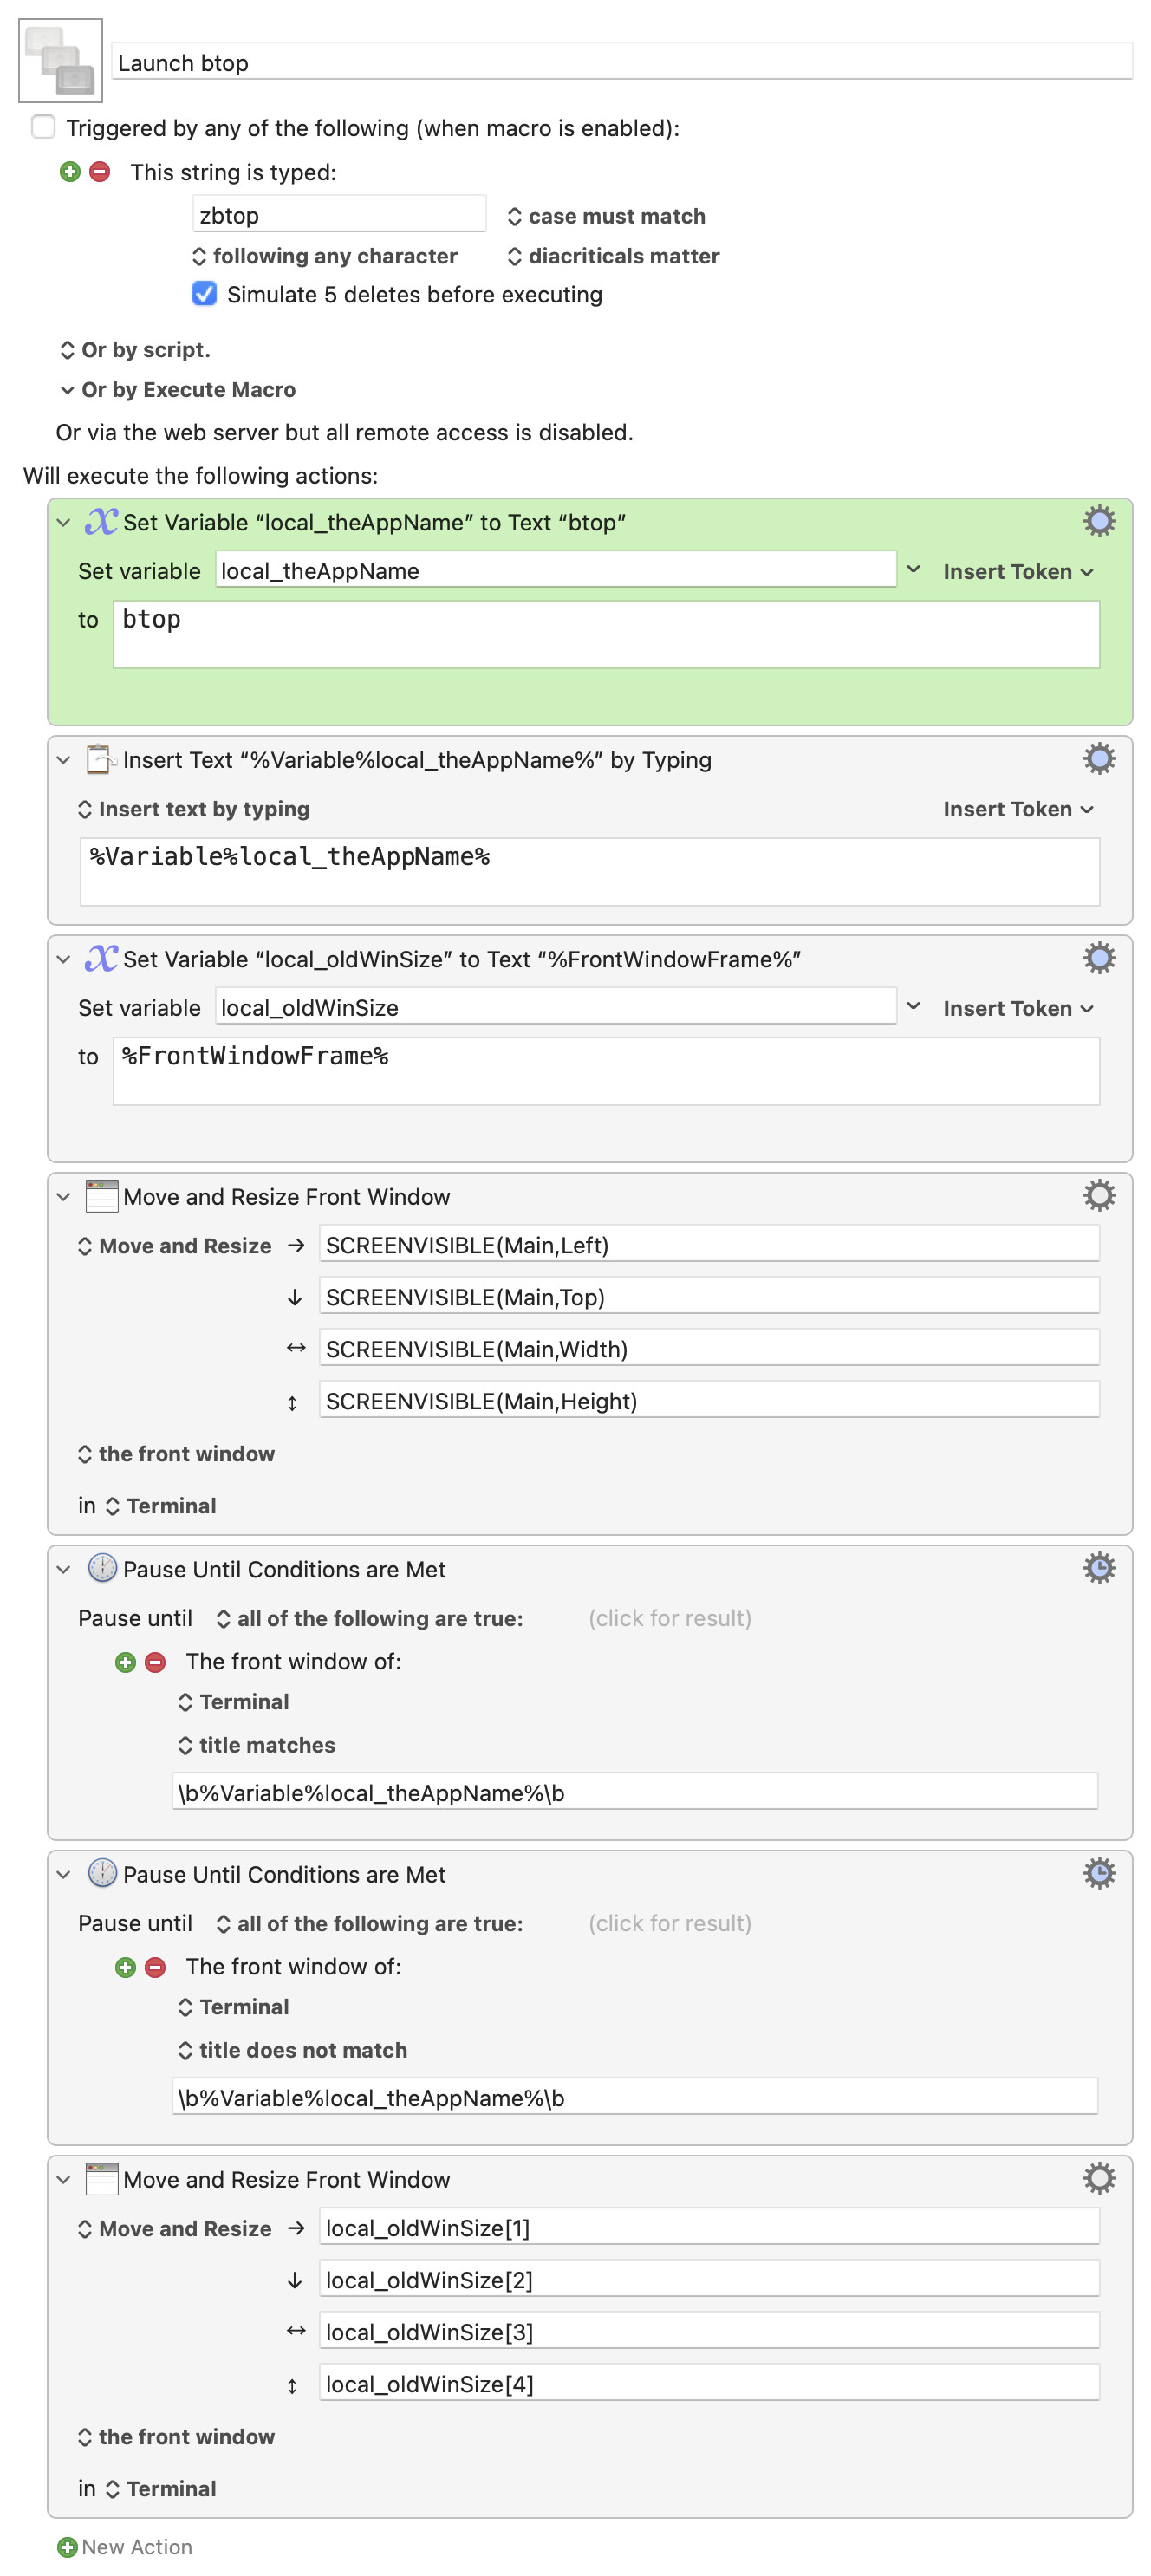The image size is (1151, 2576).
Task: Open gear menu of first Pause Until action
Action: coord(1098,1567)
